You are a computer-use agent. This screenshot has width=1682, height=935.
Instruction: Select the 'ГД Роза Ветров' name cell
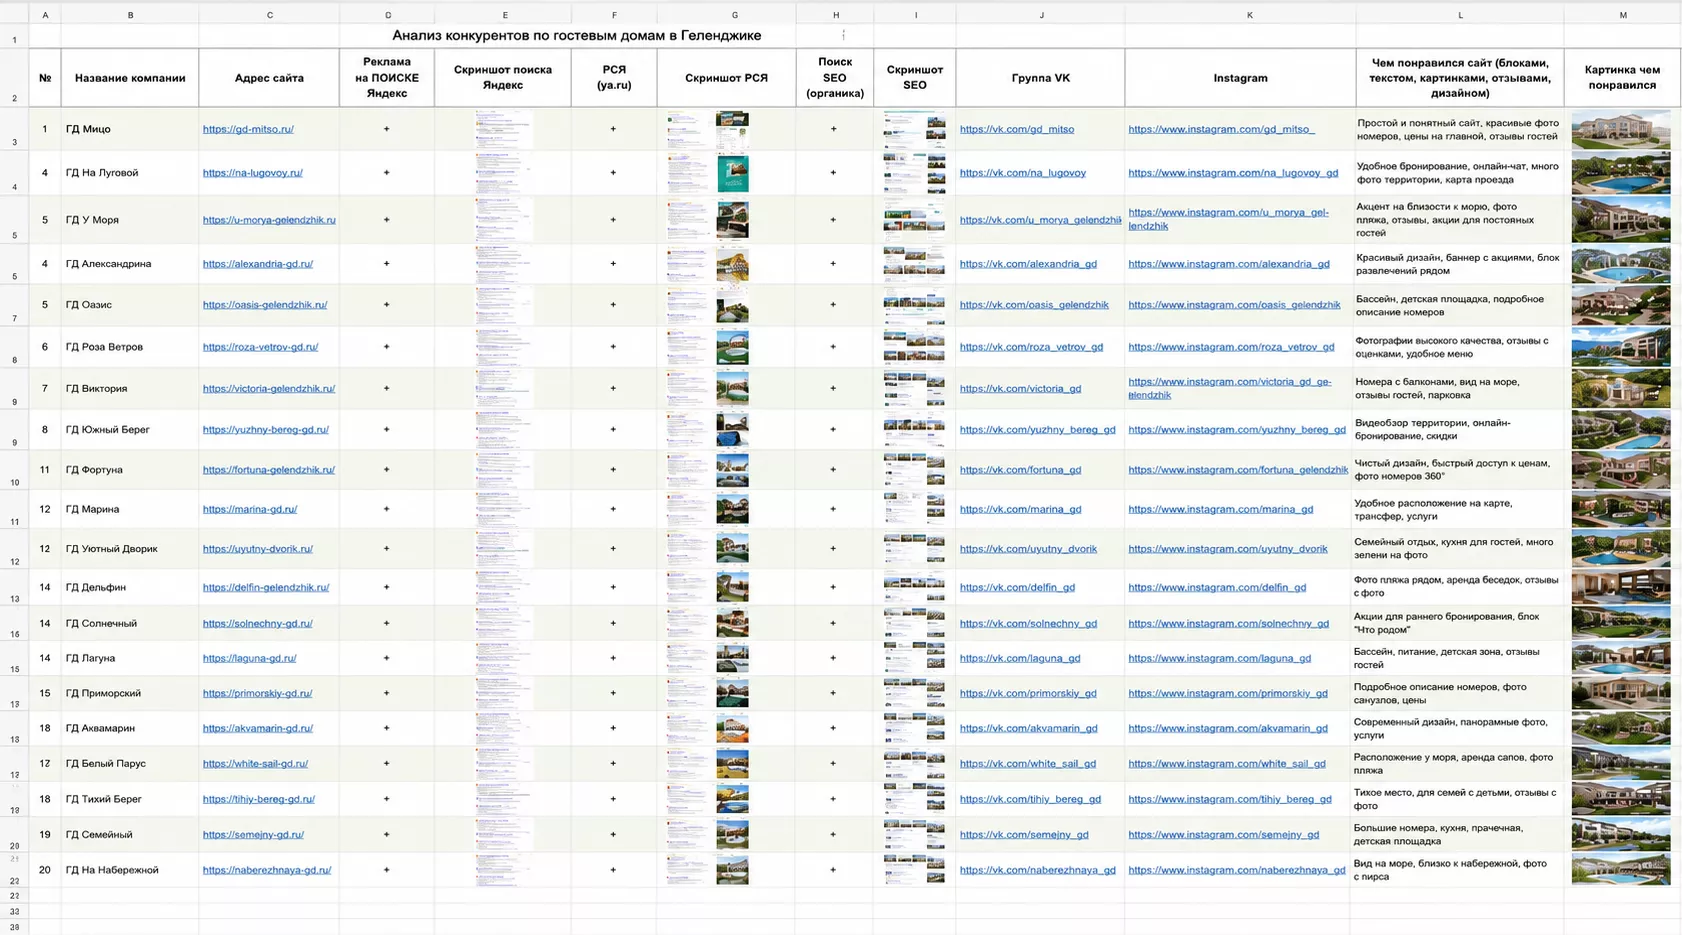pyautogui.click(x=130, y=347)
